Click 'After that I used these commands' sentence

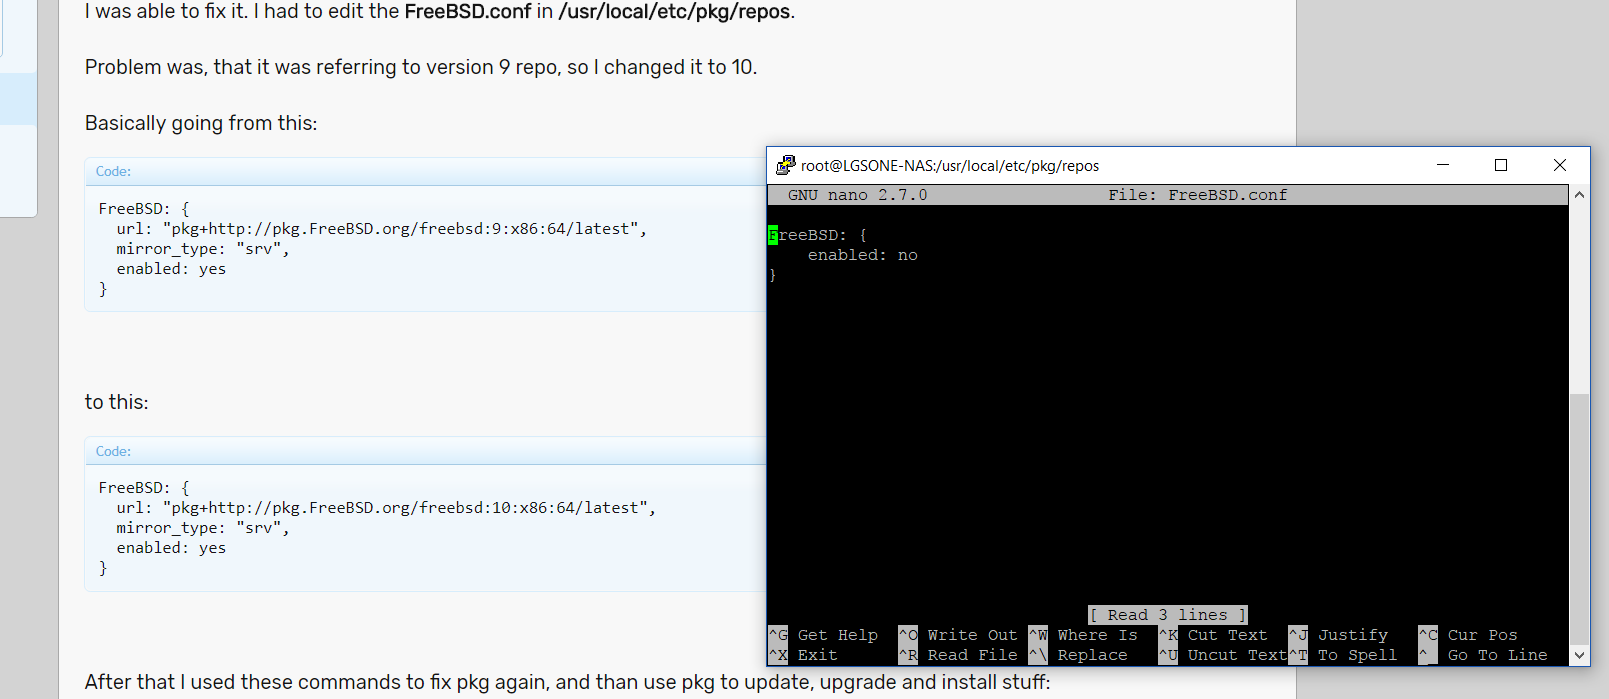[567, 682]
